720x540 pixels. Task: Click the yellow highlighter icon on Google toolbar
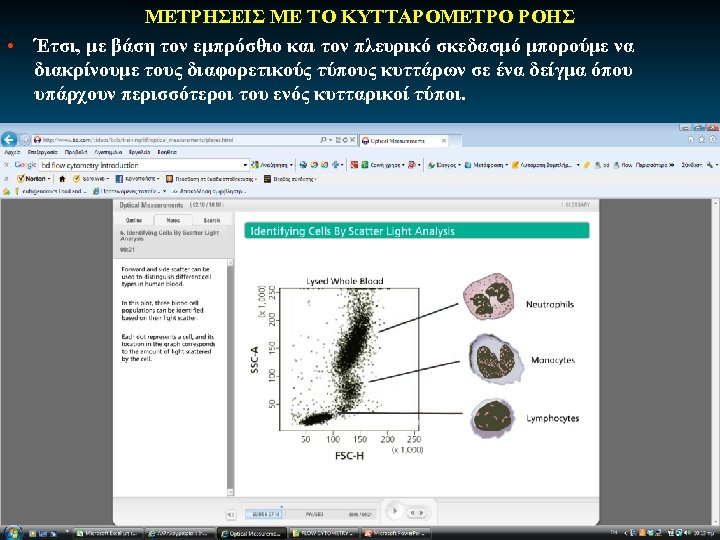[587, 165]
